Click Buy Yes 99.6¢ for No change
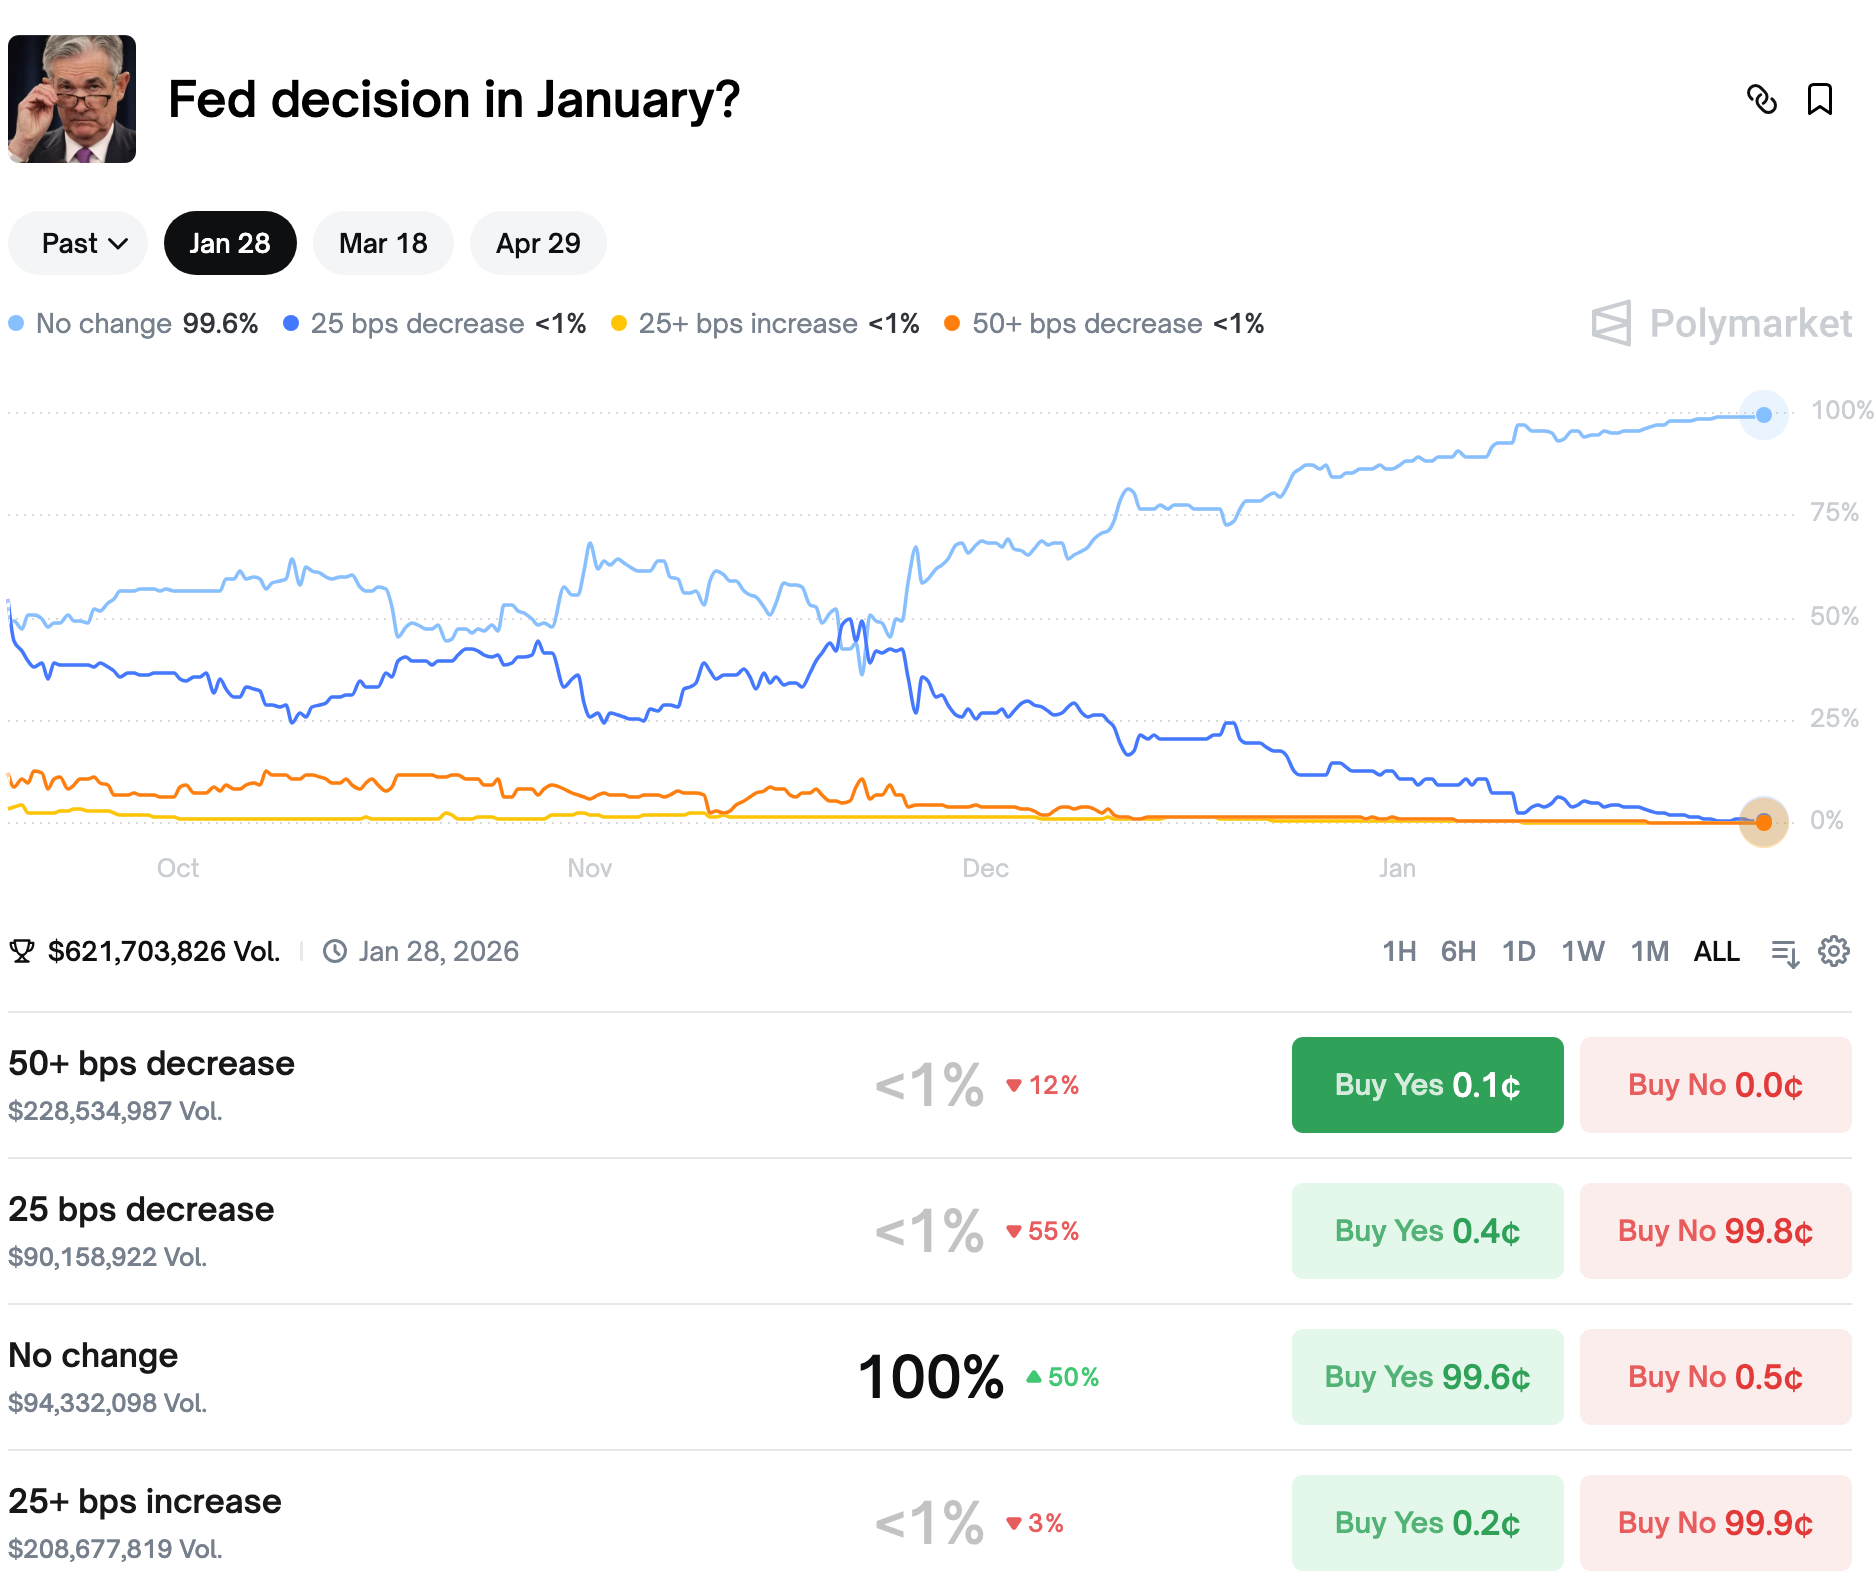This screenshot has height=1591, width=1875. coord(1427,1376)
